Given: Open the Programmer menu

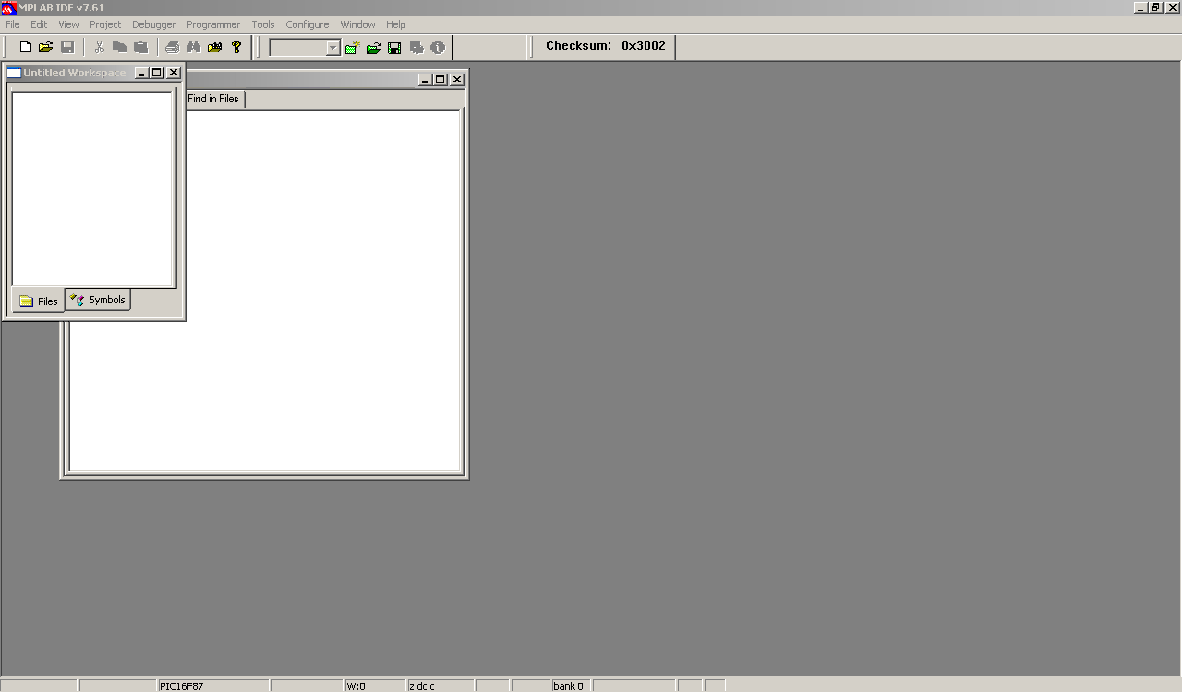Looking at the screenshot, I should [x=213, y=24].
